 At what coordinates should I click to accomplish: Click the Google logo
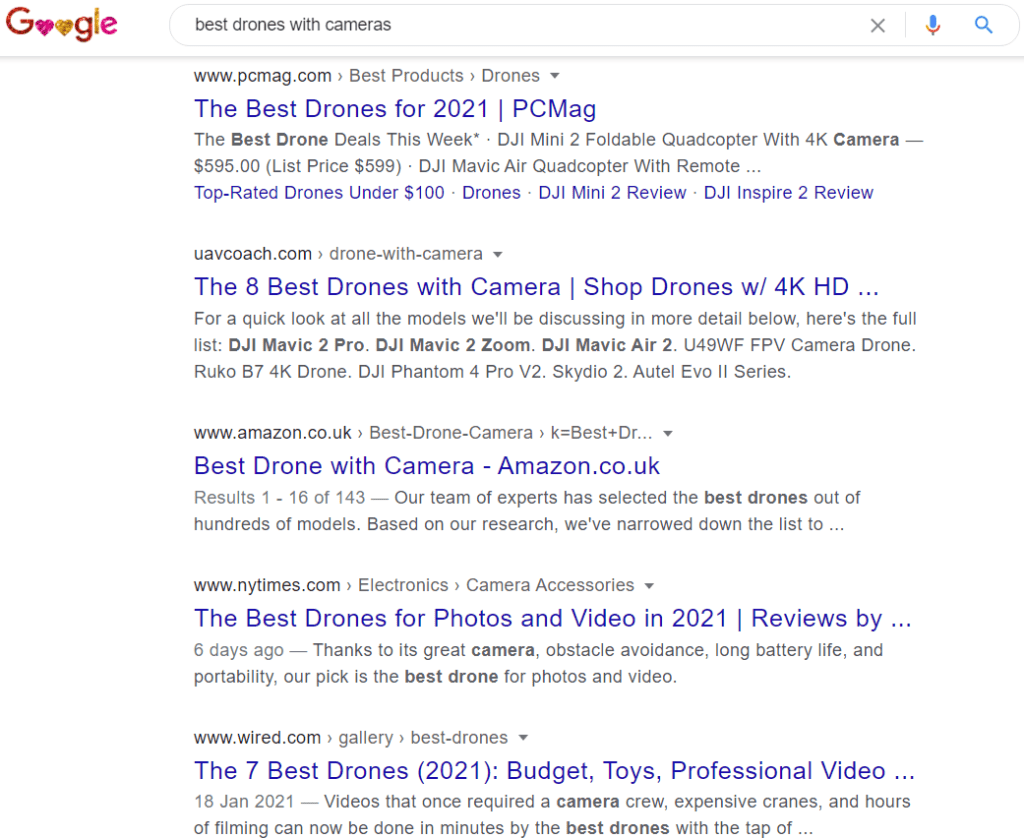pyautogui.click(x=61, y=24)
